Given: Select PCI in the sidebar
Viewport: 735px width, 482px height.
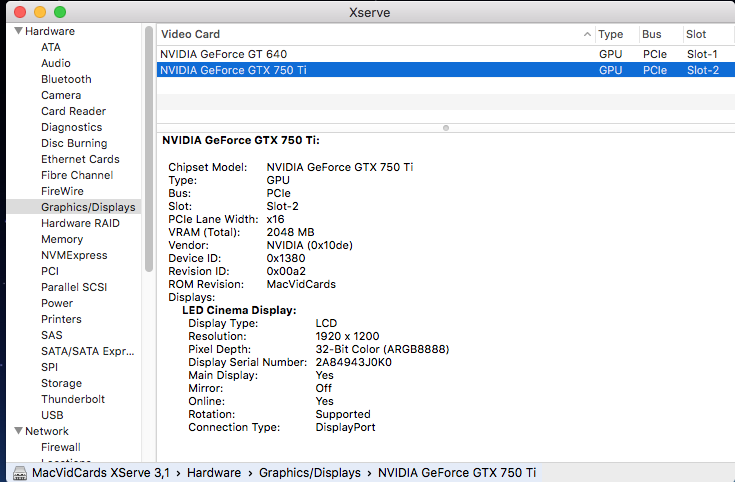Looking at the screenshot, I should [x=50, y=271].
